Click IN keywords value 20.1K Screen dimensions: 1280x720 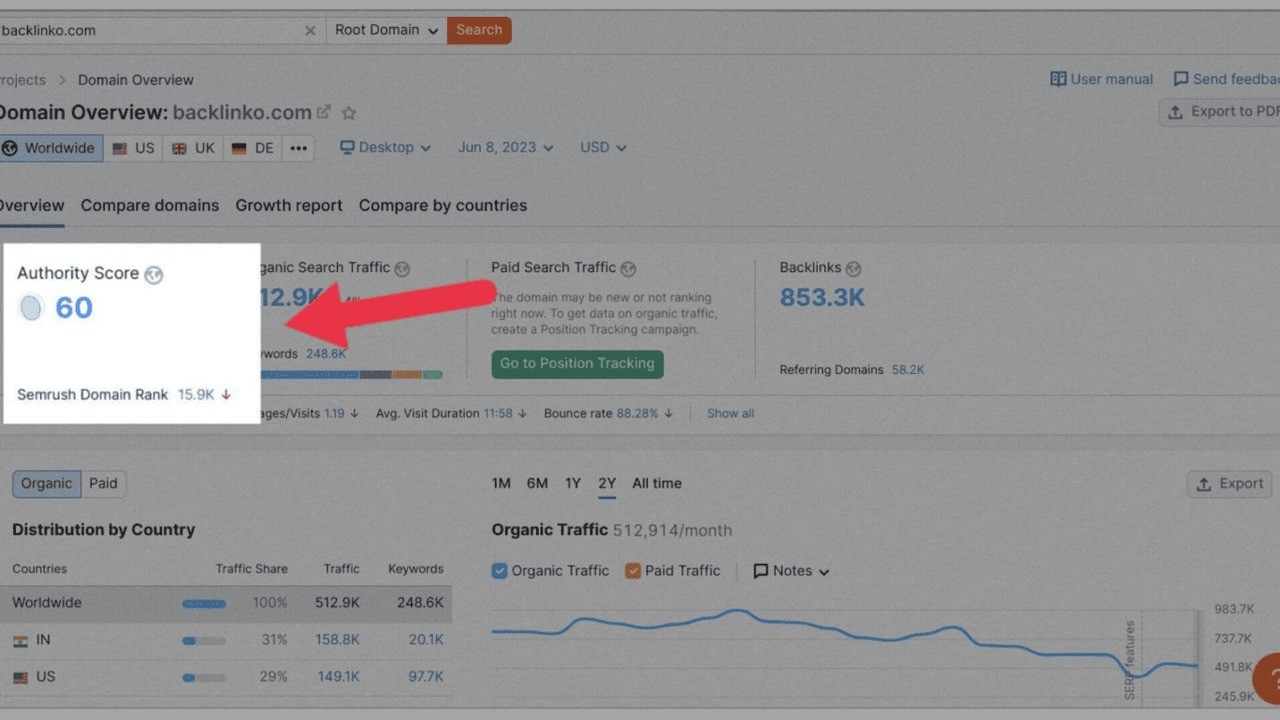[426, 640]
